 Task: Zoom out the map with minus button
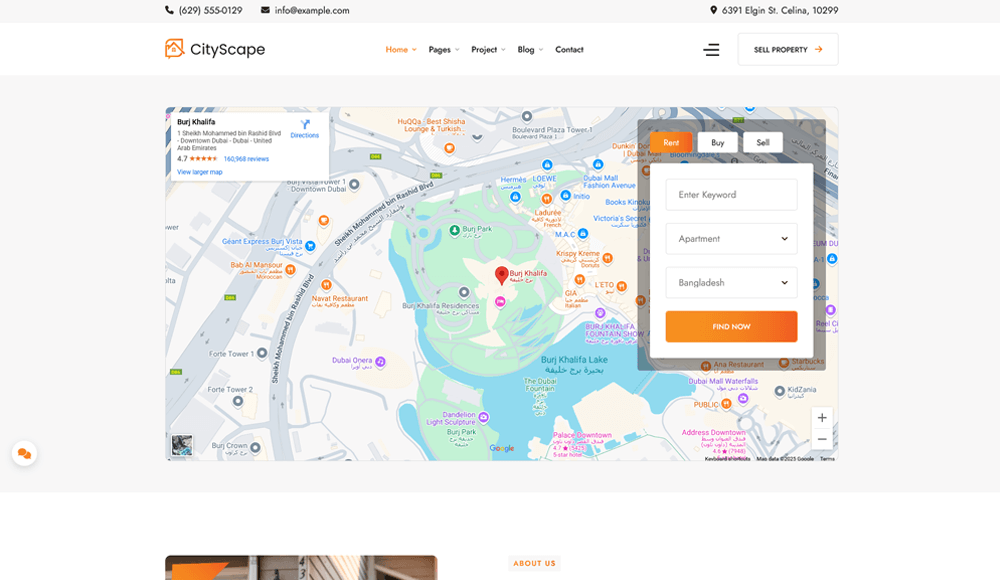[822, 439]
